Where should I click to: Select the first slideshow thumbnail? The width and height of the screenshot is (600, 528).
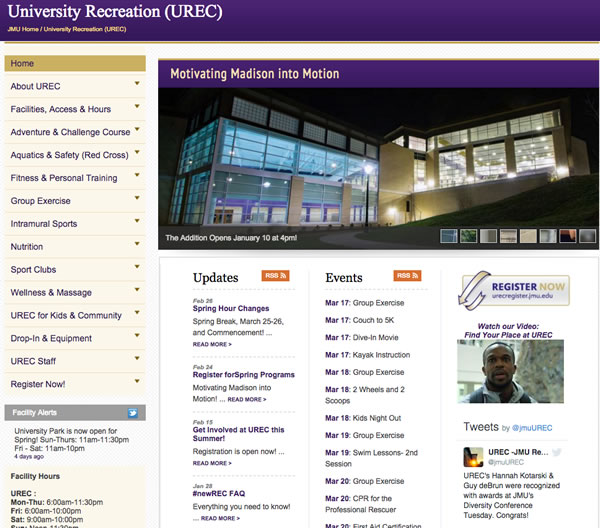pos(449,236)
